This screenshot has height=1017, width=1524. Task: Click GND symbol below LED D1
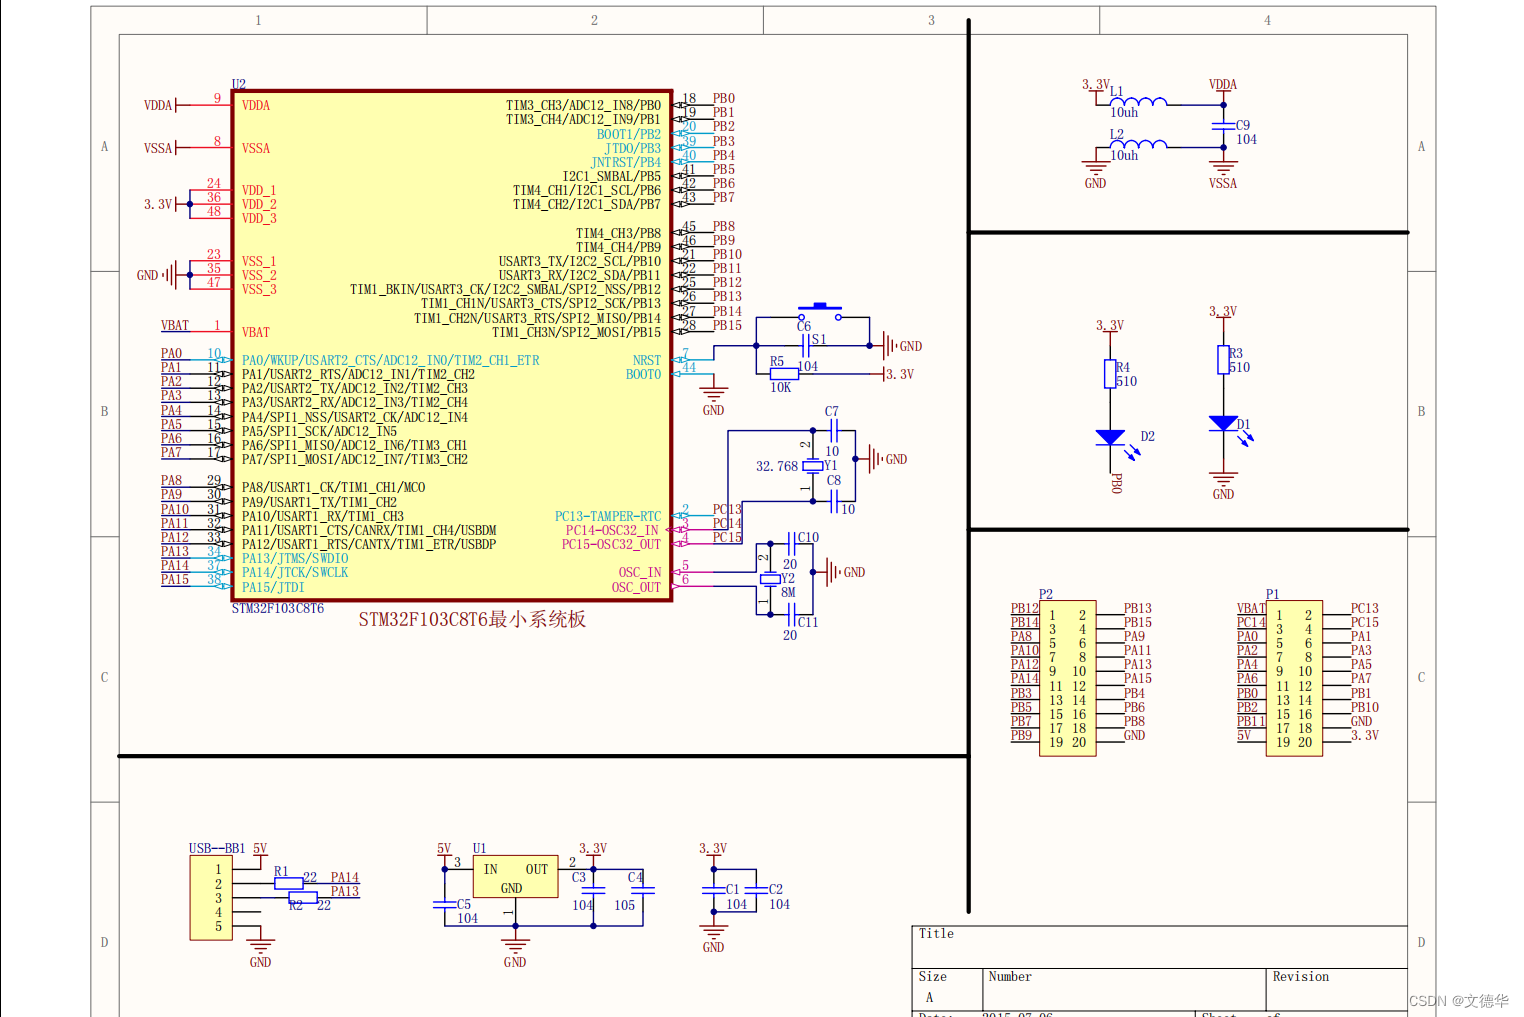tap(1223, 484)
